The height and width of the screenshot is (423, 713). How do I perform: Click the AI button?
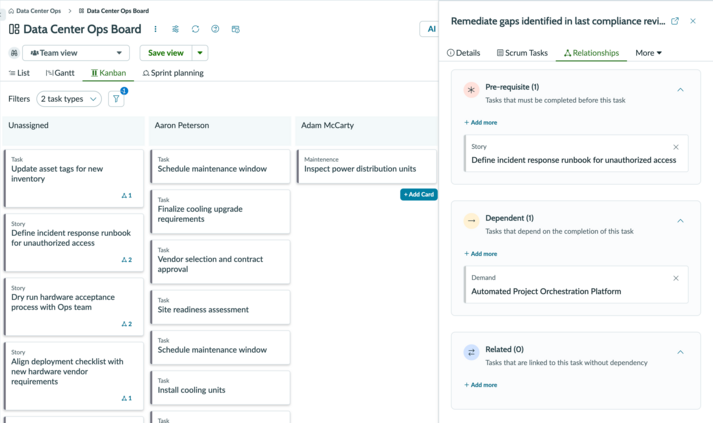click(x=431, y=29)
